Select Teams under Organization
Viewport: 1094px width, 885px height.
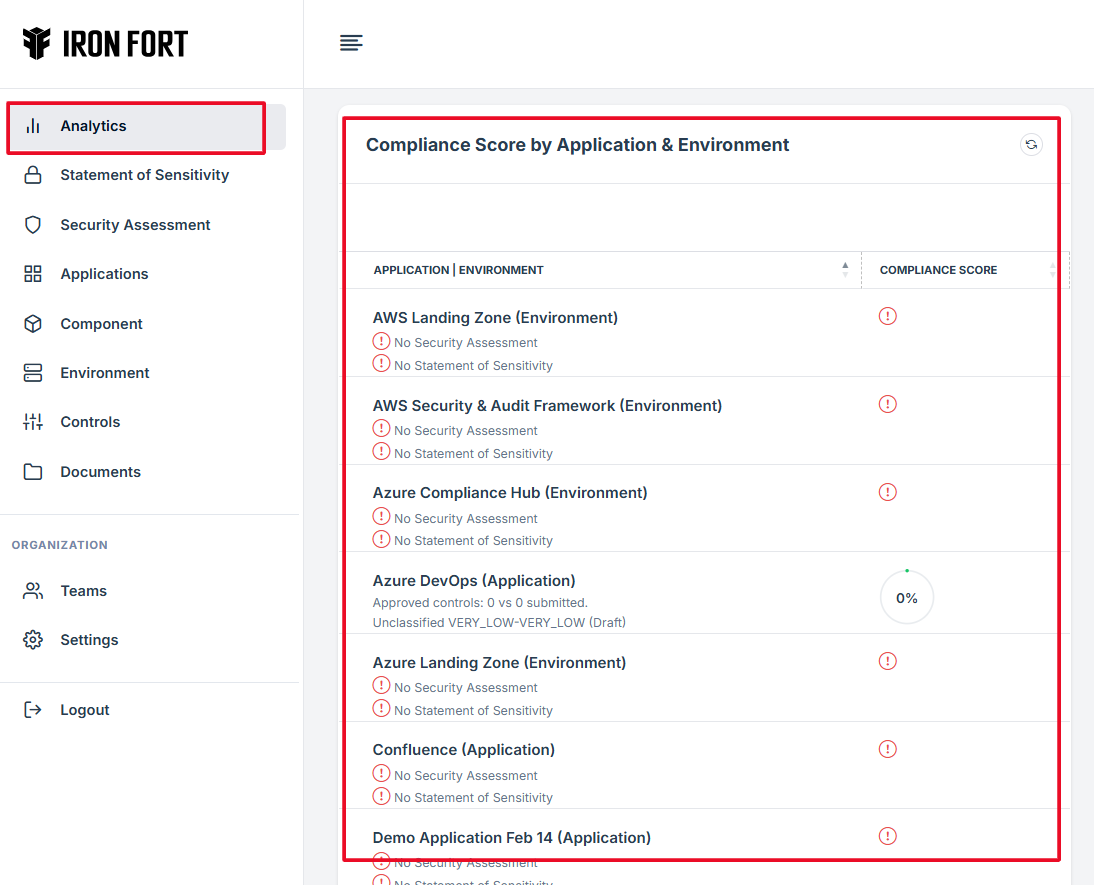(83, 591)
